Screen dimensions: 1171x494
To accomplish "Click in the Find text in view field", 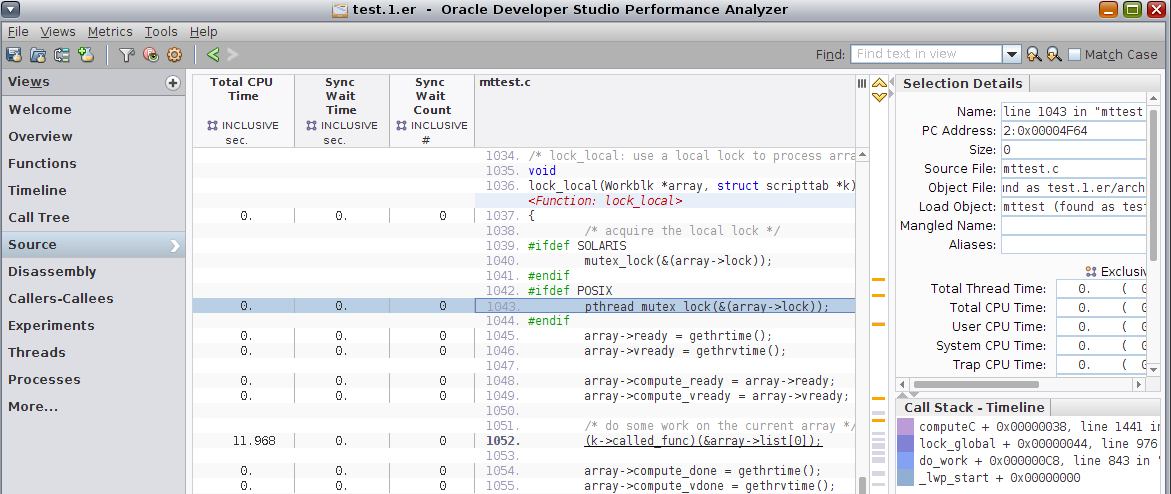I will click(x=926, y=54).
